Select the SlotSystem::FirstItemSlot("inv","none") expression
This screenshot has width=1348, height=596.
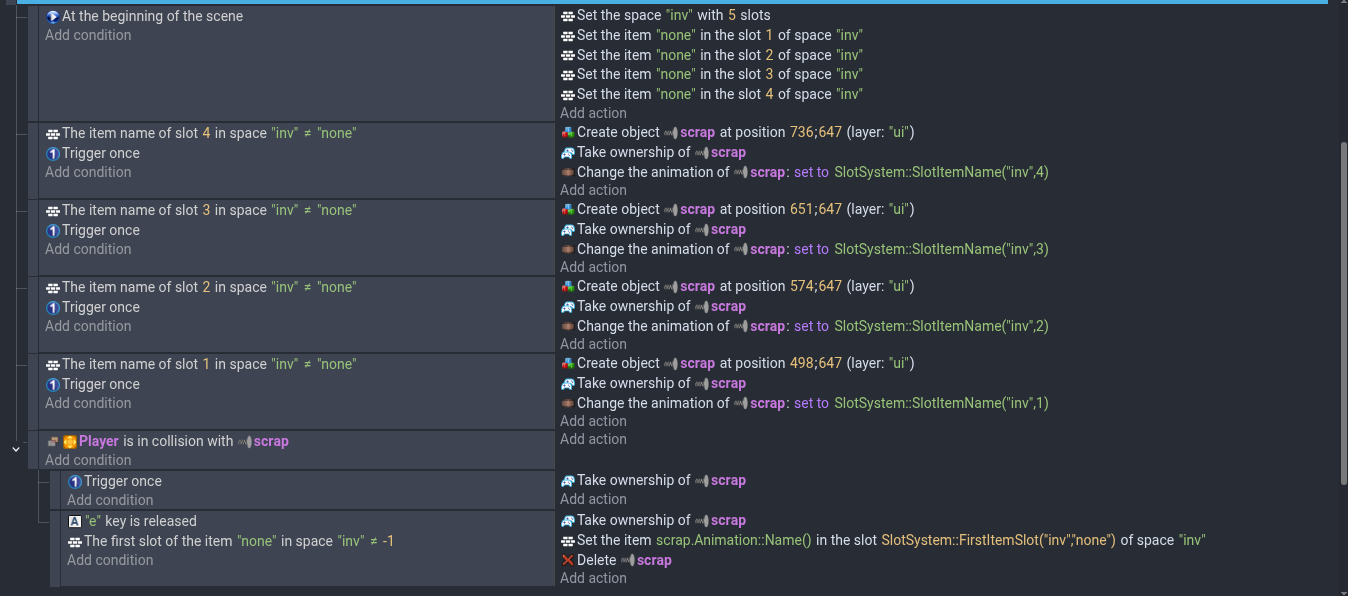coord(998,540)
